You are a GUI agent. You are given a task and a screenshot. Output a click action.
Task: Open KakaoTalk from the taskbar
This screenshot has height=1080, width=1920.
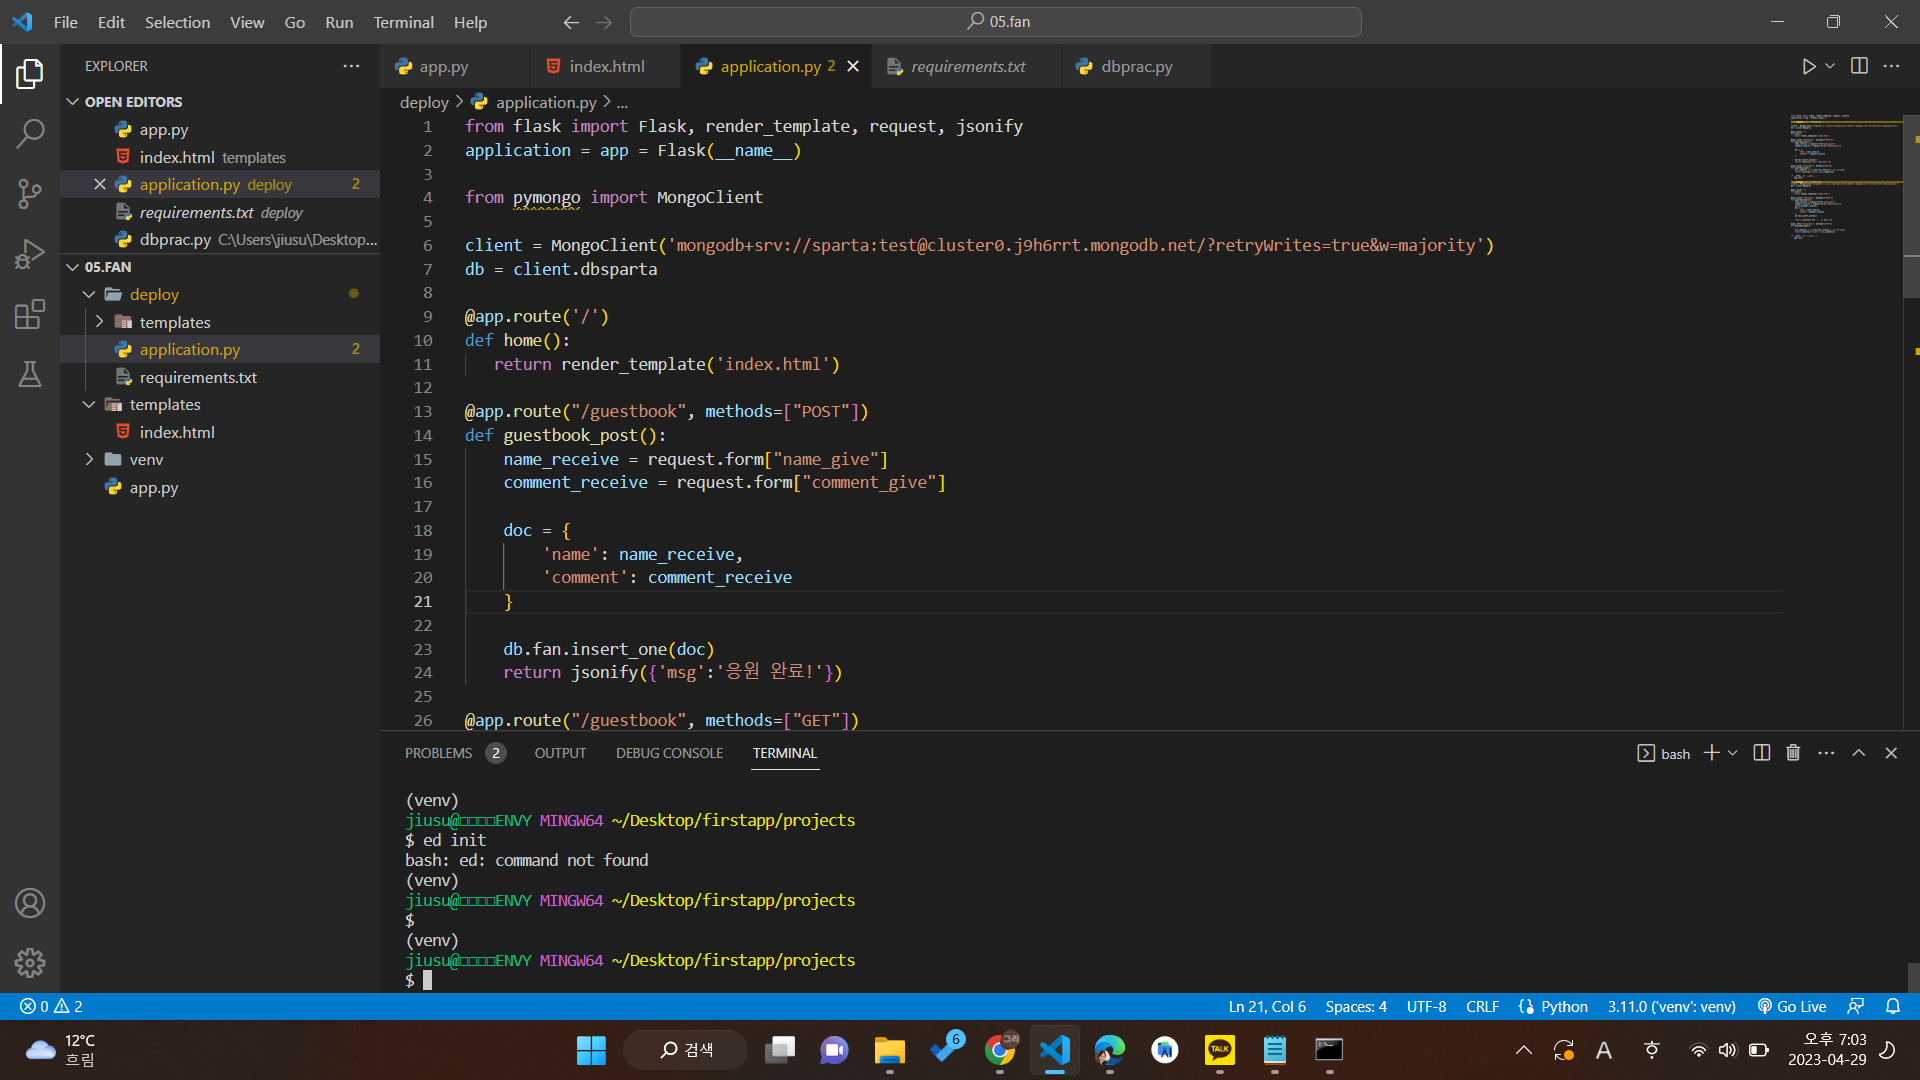coord(1220,1050)
